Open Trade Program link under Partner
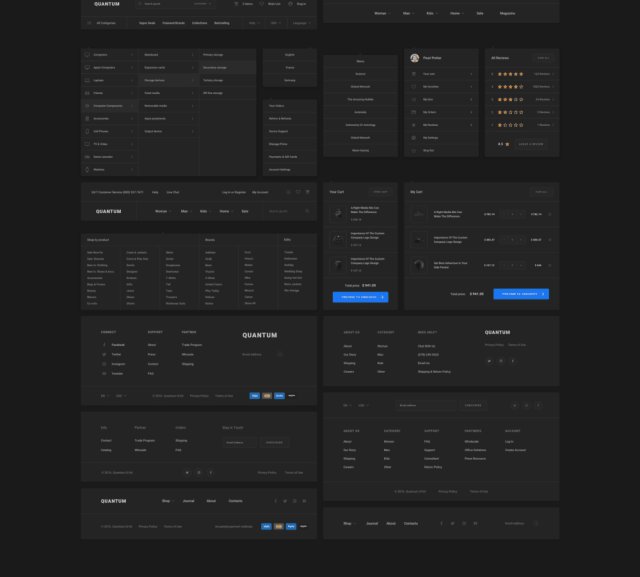The width and height of the screenshot is (640, 577). tap(144, 440)
